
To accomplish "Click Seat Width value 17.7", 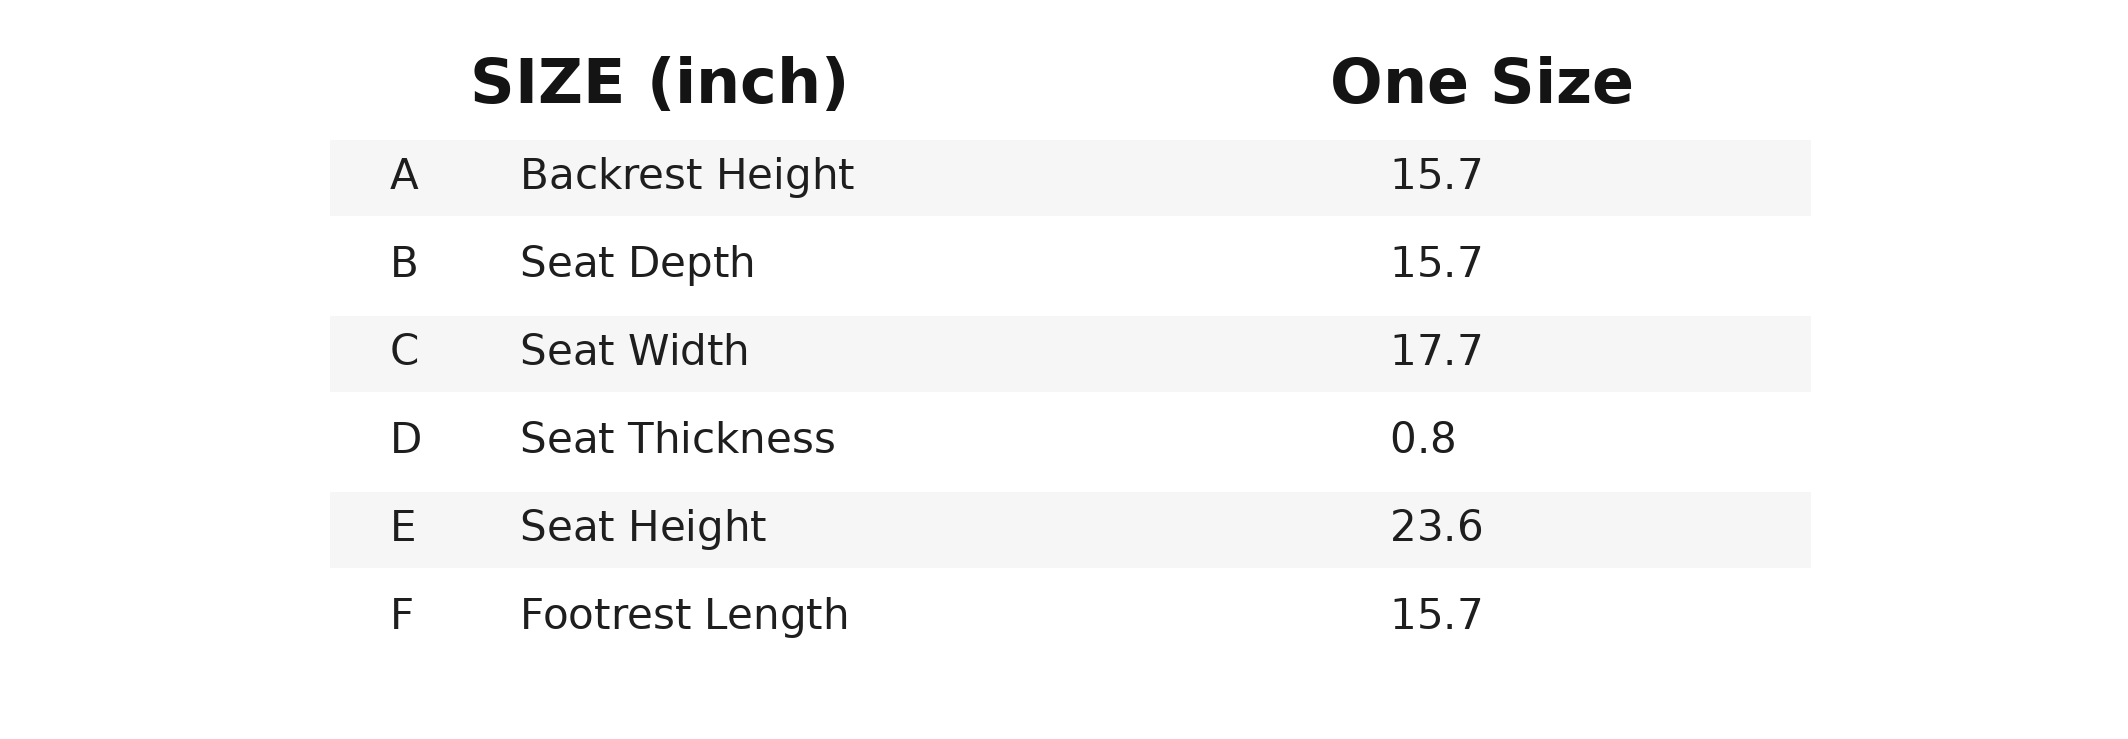I will click(1436, 352).
